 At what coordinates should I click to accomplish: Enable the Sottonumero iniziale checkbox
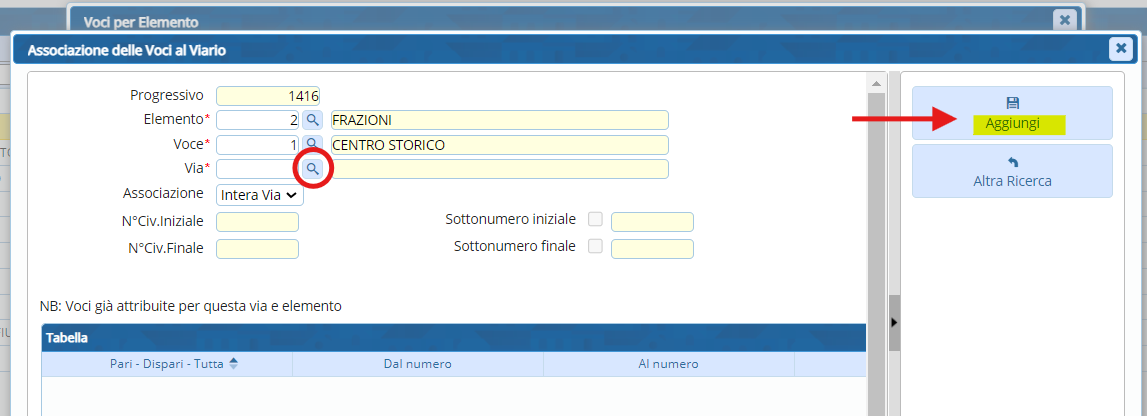tap(596, 219)
